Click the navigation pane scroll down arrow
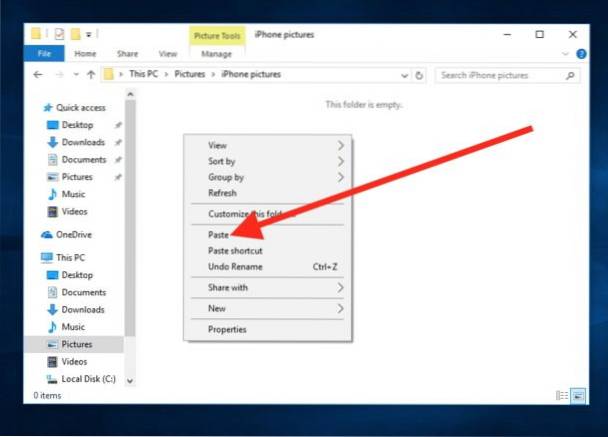The width and height of the screenshot is (608, 437). tap(130, 380)
